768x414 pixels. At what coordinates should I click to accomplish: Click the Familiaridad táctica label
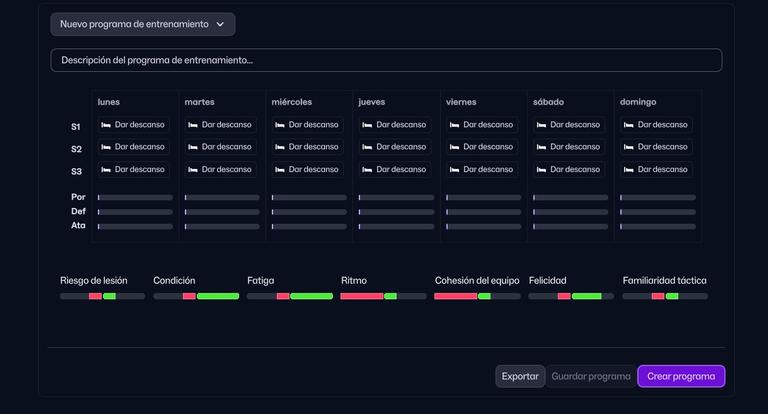(x=664, y=281)
